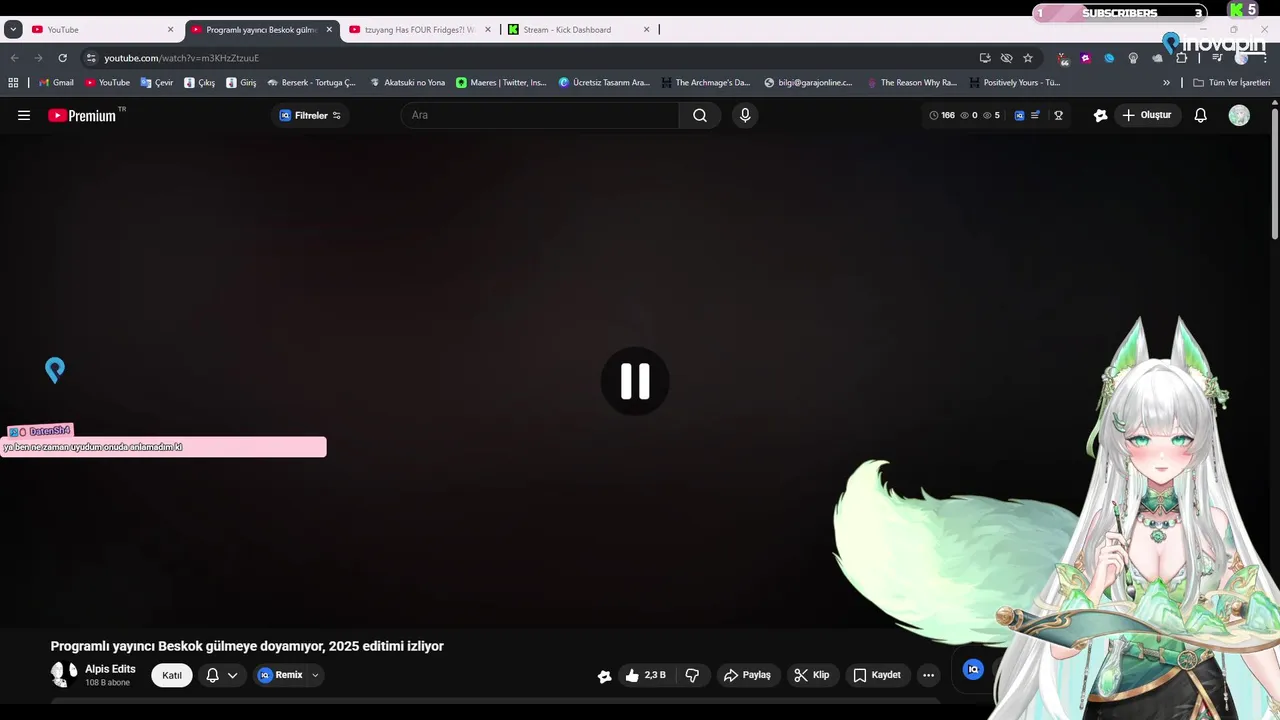Click the blue IQ icon in header
This screenshot has width=1280, height=720.
(x=1019, y=115)
